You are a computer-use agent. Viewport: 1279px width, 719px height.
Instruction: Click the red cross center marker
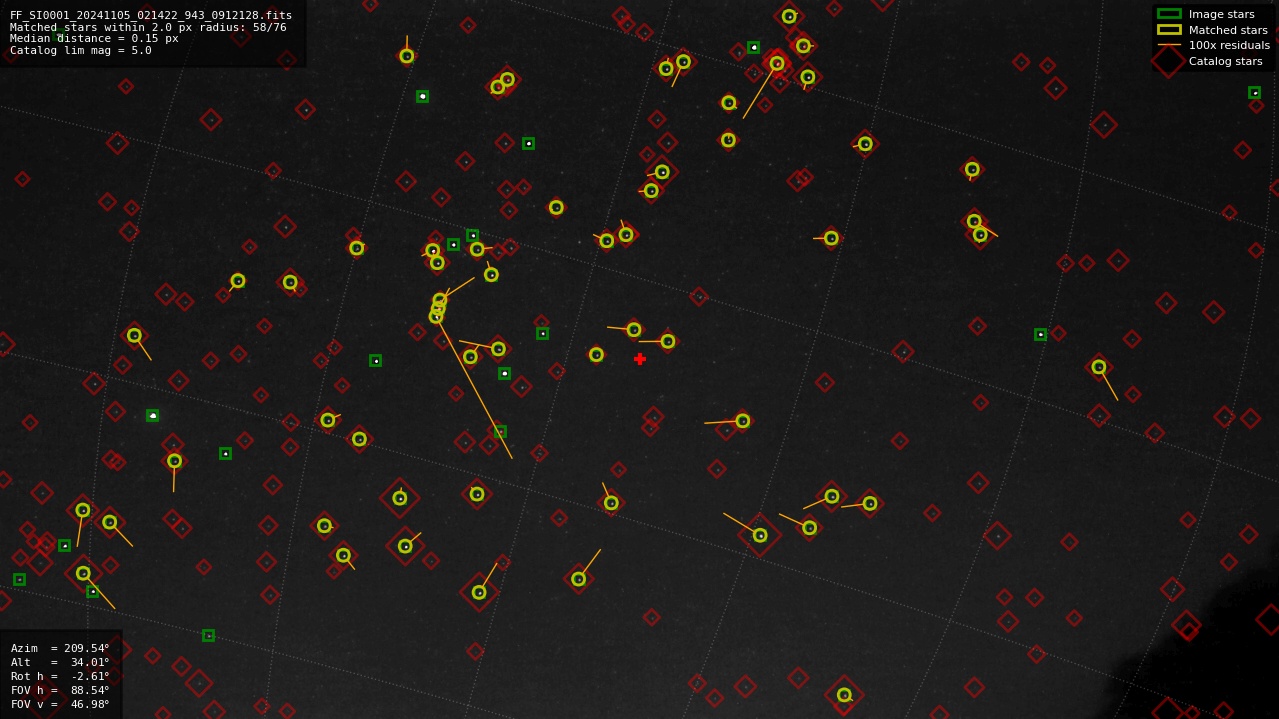coord(640,359)
